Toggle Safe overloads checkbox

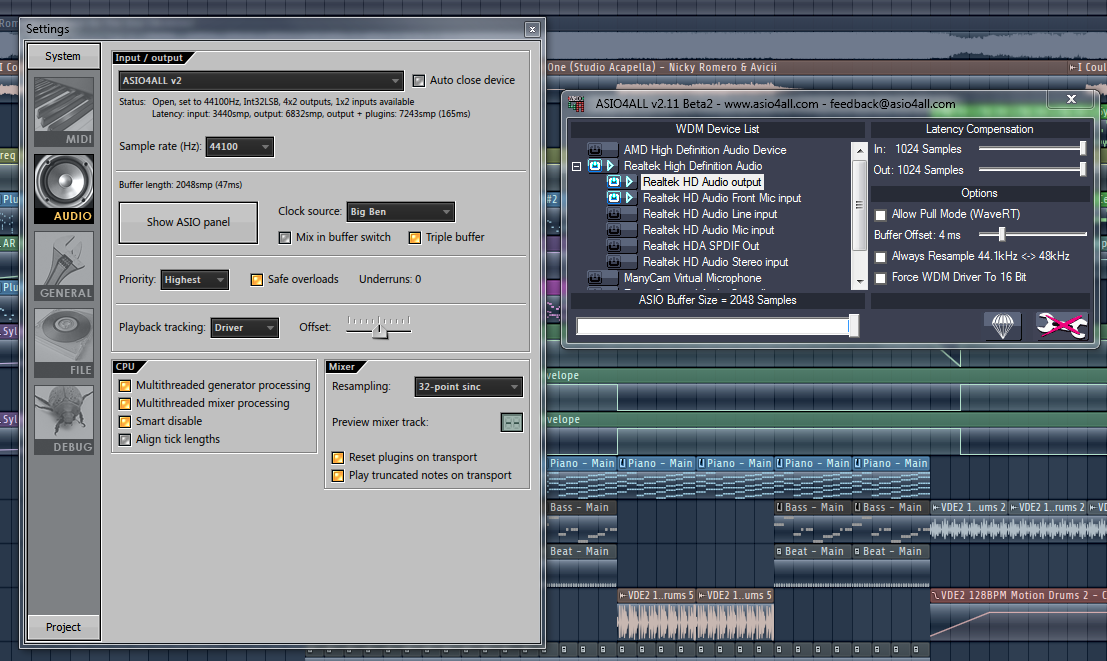click(256, 280)
